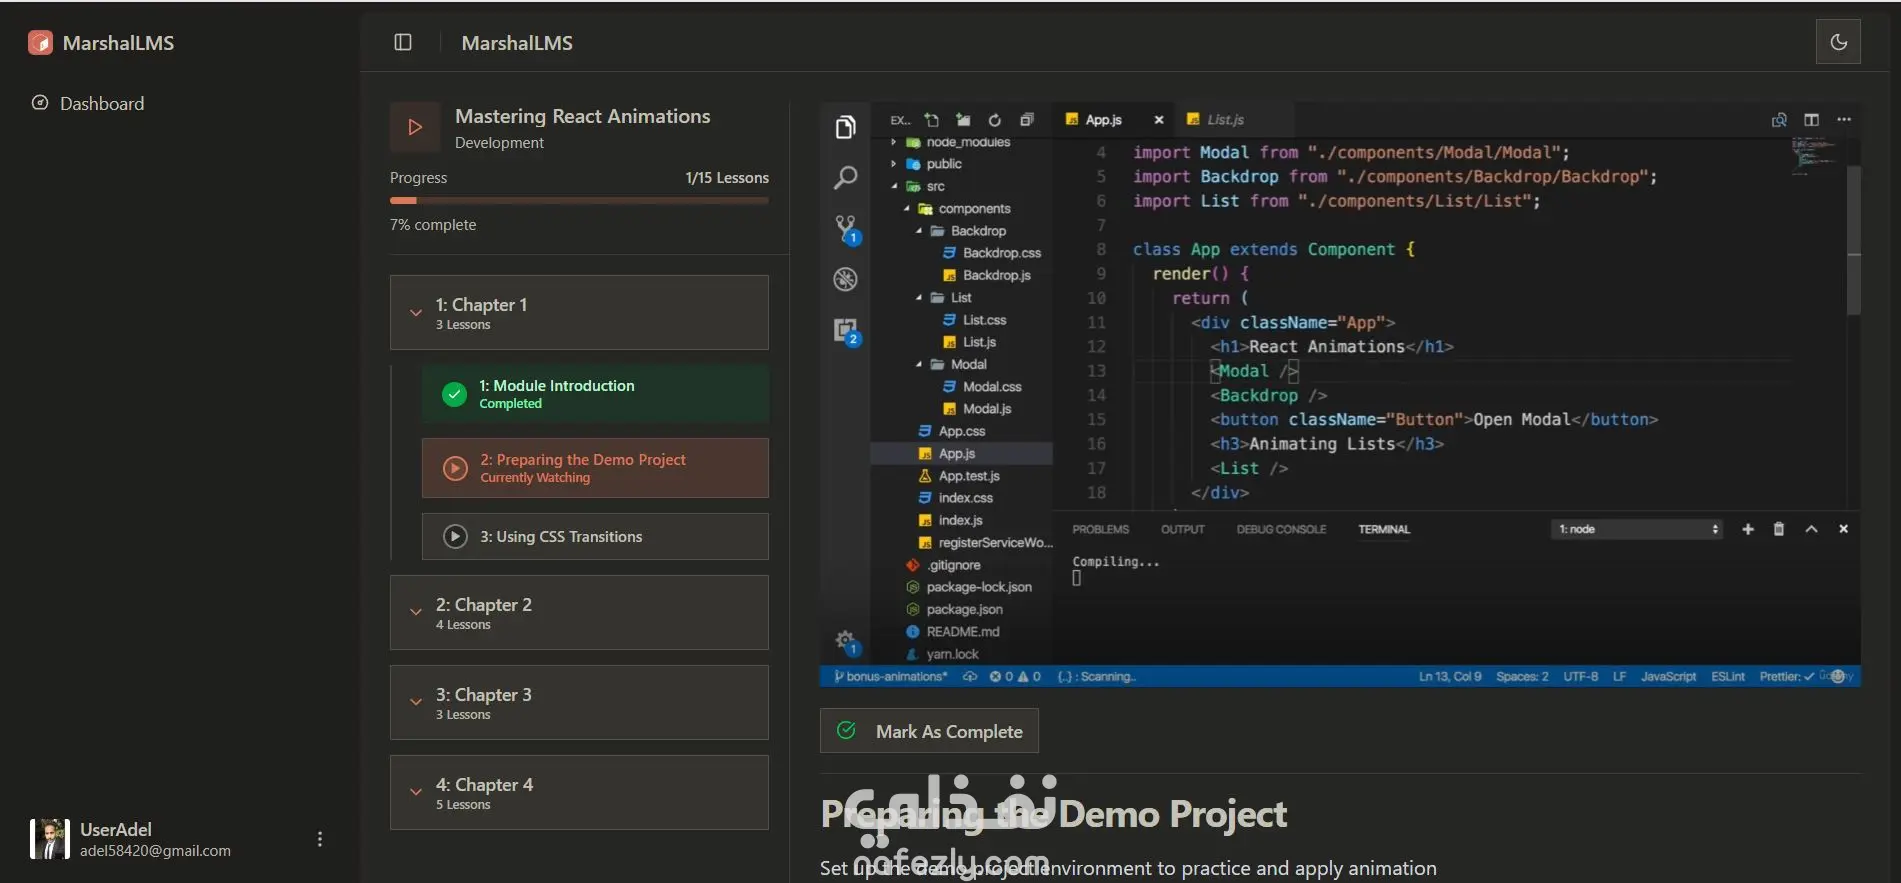This screenshot has height=883, width=1901.
Task: Collapse the components folder
Action: [x=973, y=209]
